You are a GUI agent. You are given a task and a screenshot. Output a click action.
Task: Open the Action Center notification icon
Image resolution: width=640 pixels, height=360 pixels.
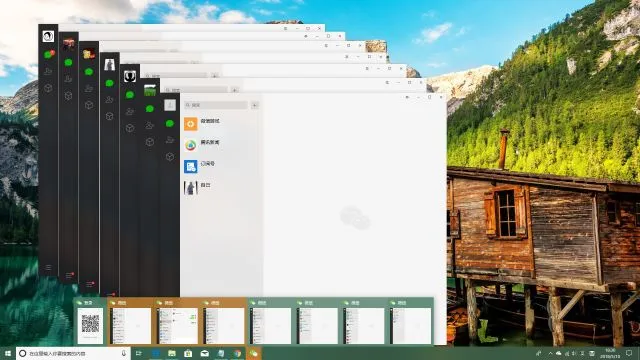pyautogui.click(x=629, y=353)
